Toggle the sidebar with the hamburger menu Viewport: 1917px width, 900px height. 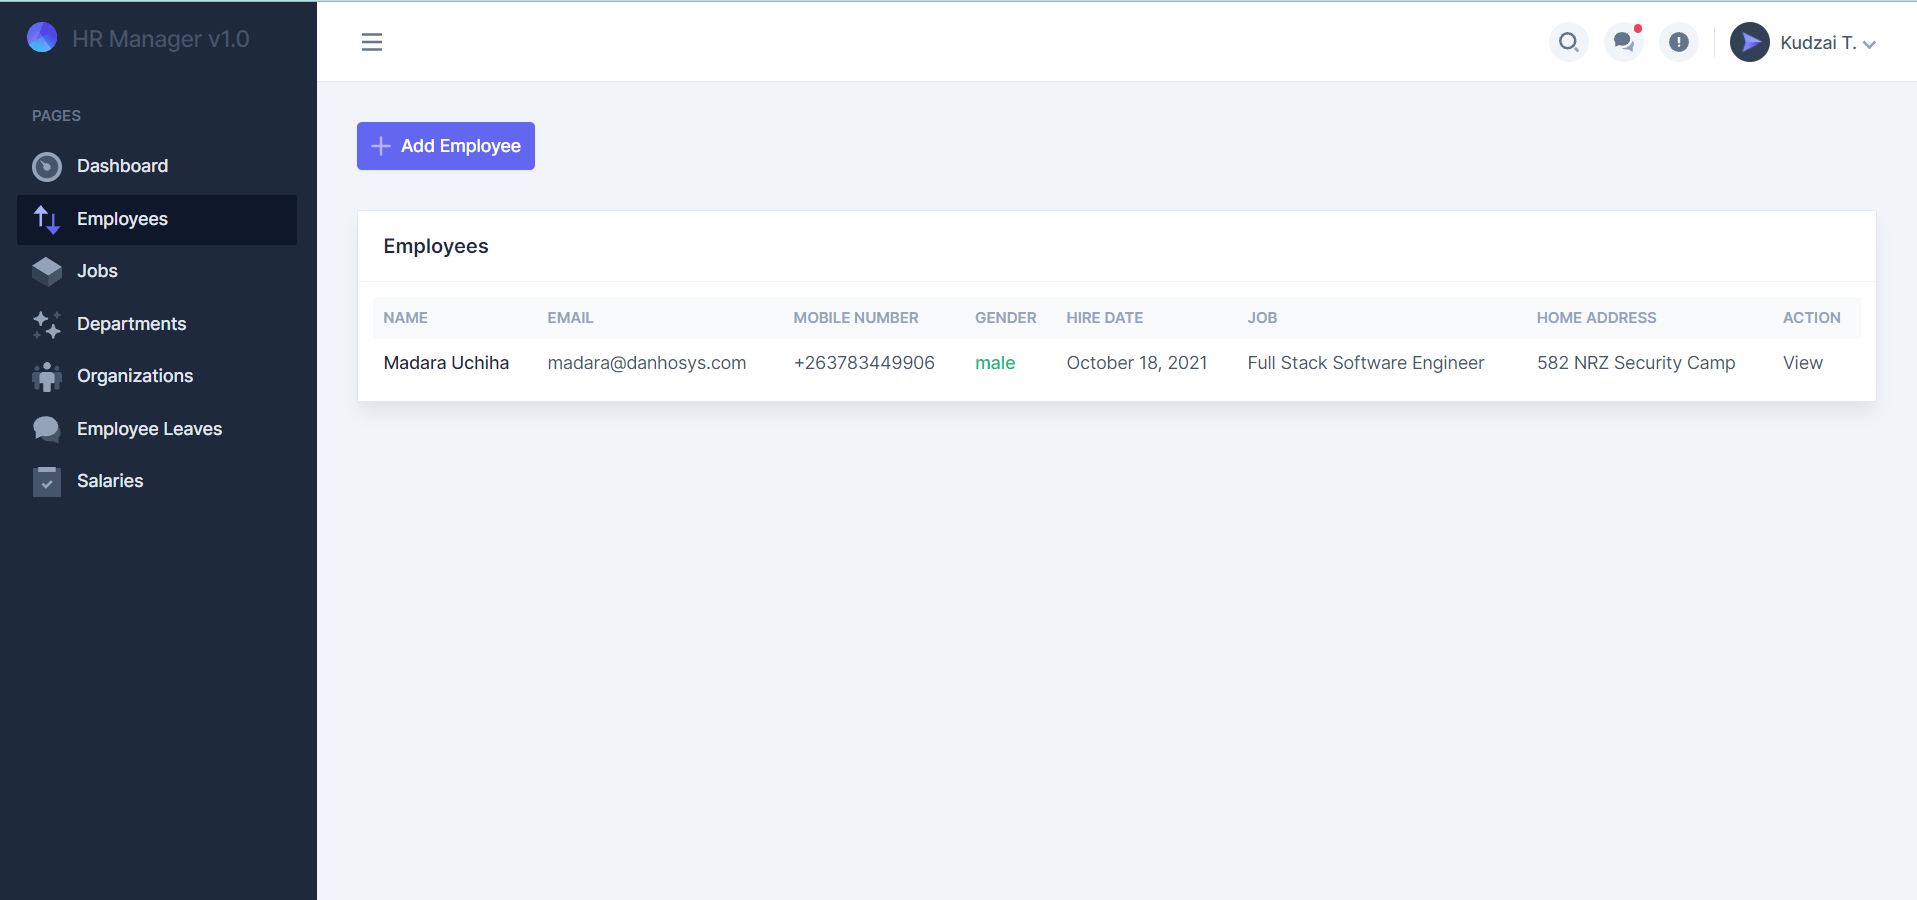coord(371,42)
